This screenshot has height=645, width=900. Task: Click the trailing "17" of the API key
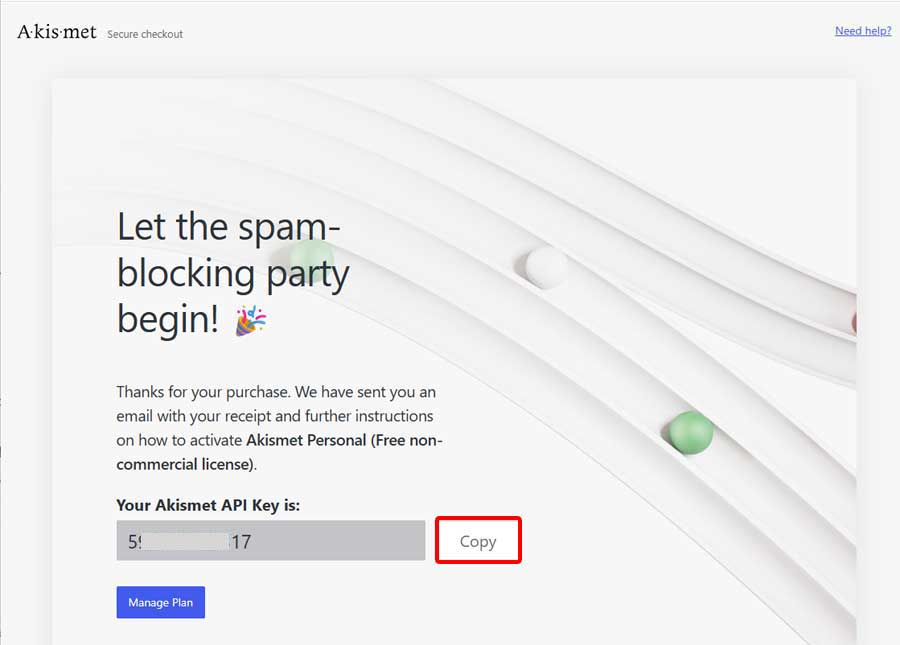(240, 541)
